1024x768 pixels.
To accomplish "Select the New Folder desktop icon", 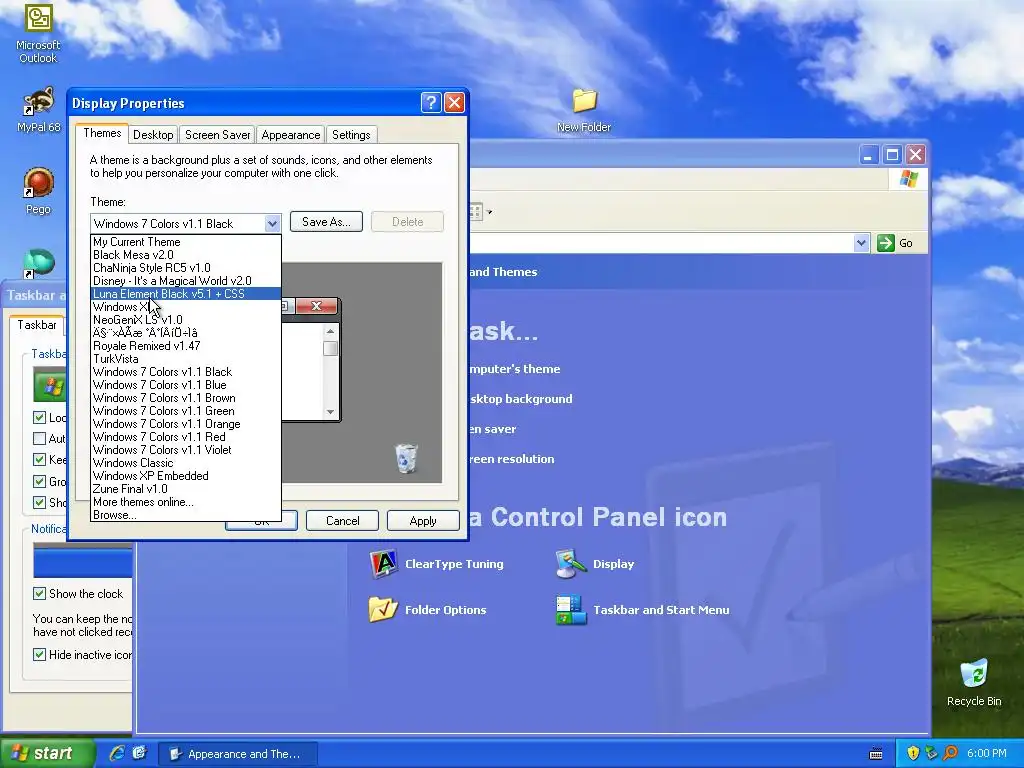I will coord(584,110).
